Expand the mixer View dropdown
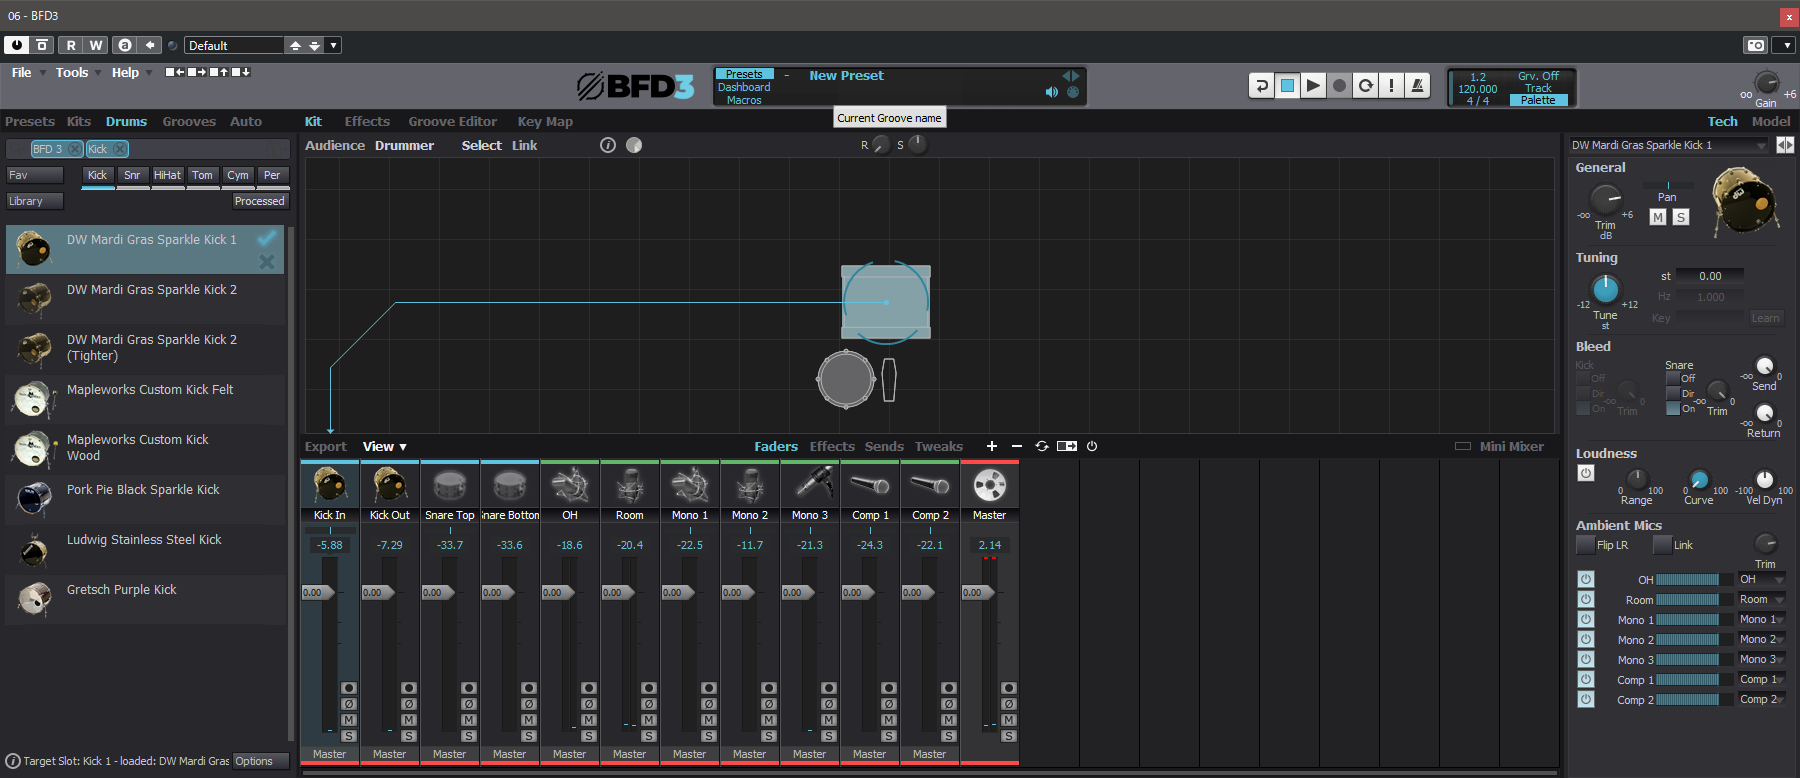 click(x=385, y=447)
